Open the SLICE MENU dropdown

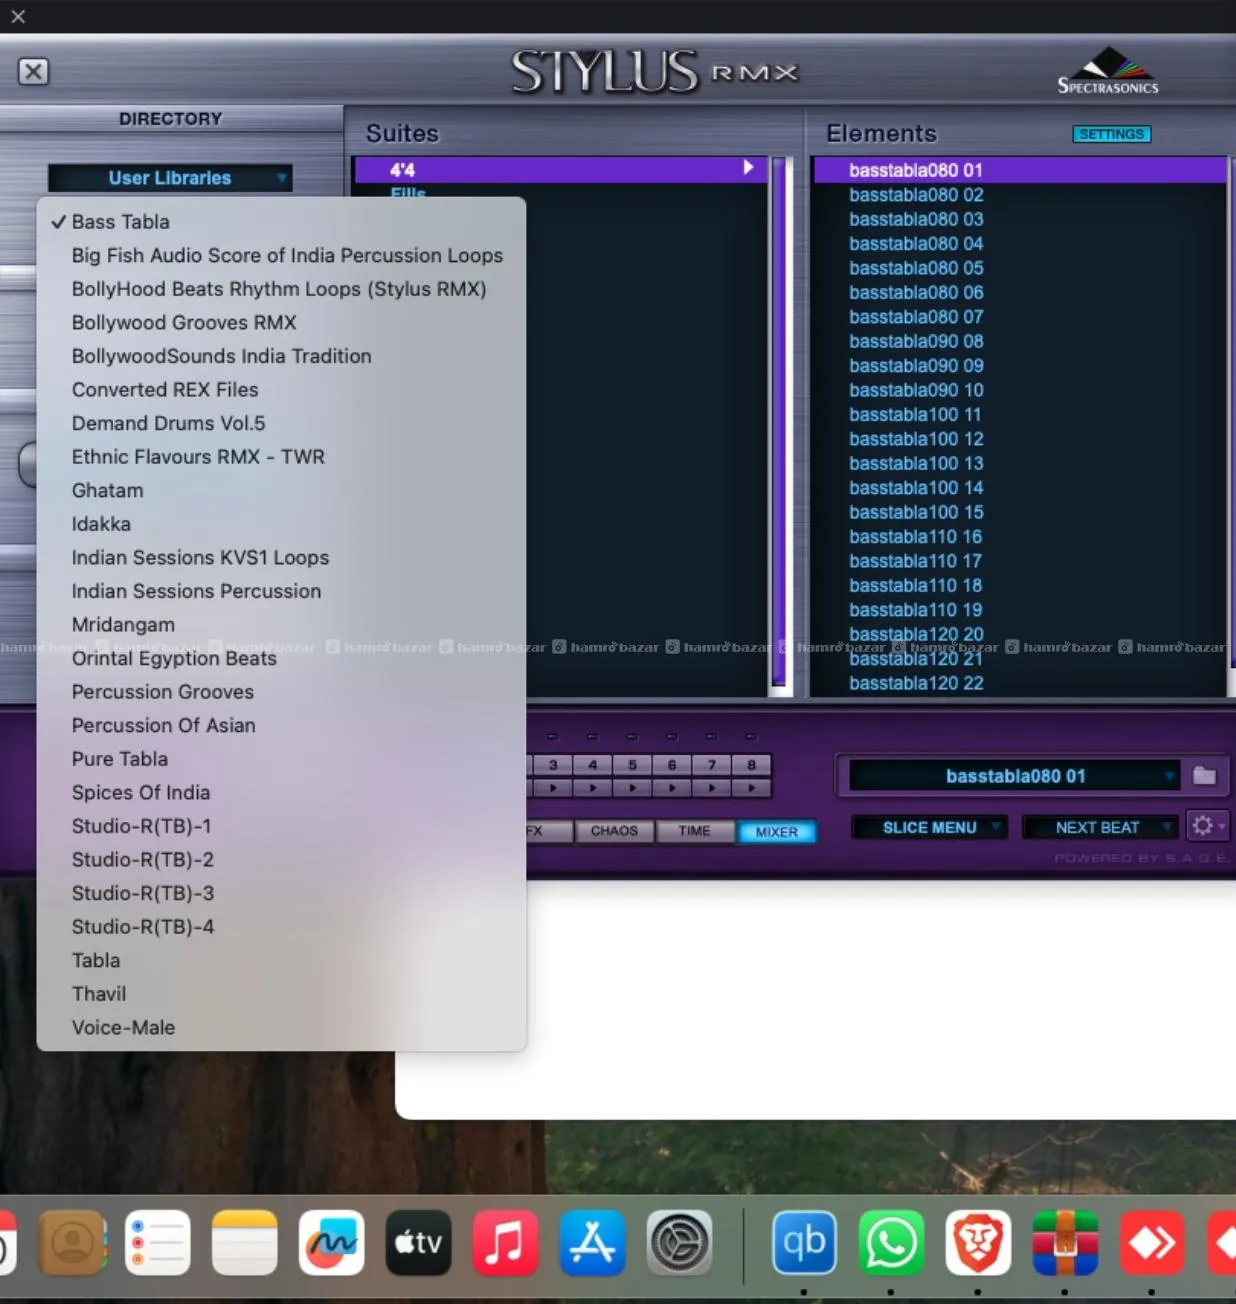930,827
